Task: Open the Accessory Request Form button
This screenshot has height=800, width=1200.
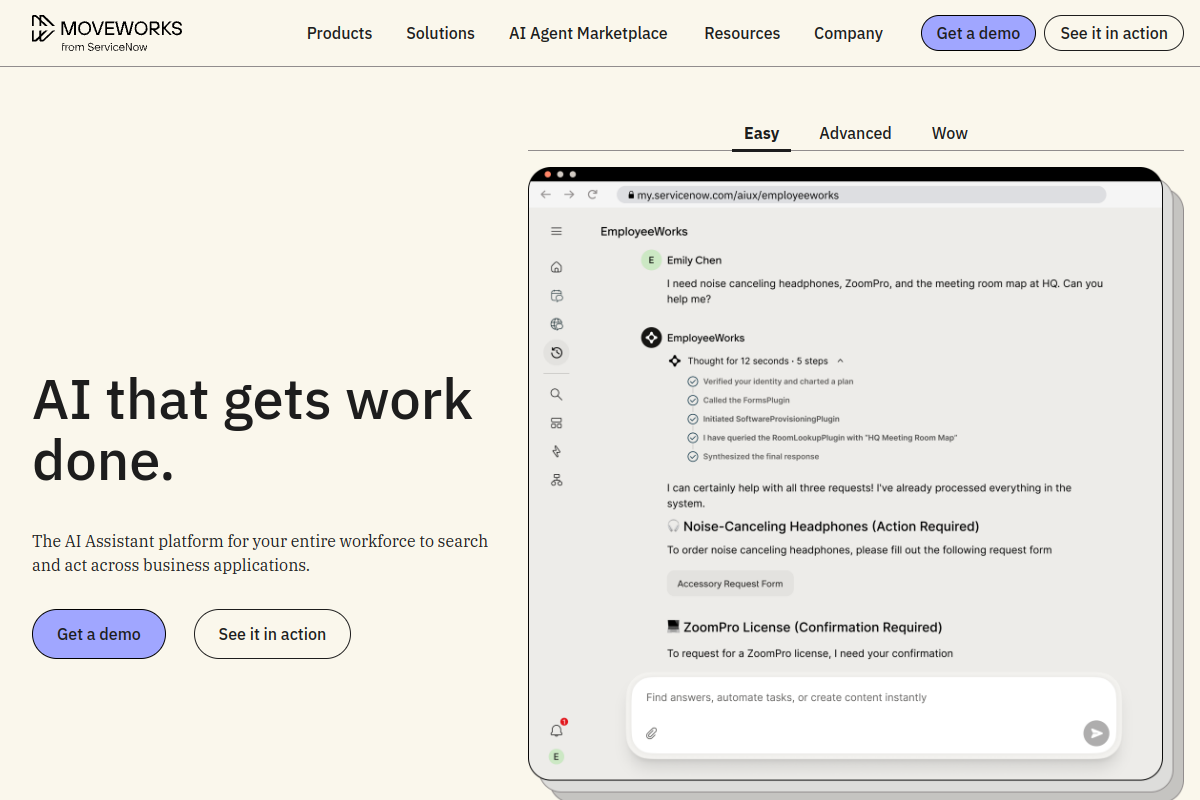Action: pyautogui.click(x=730, y=583)
